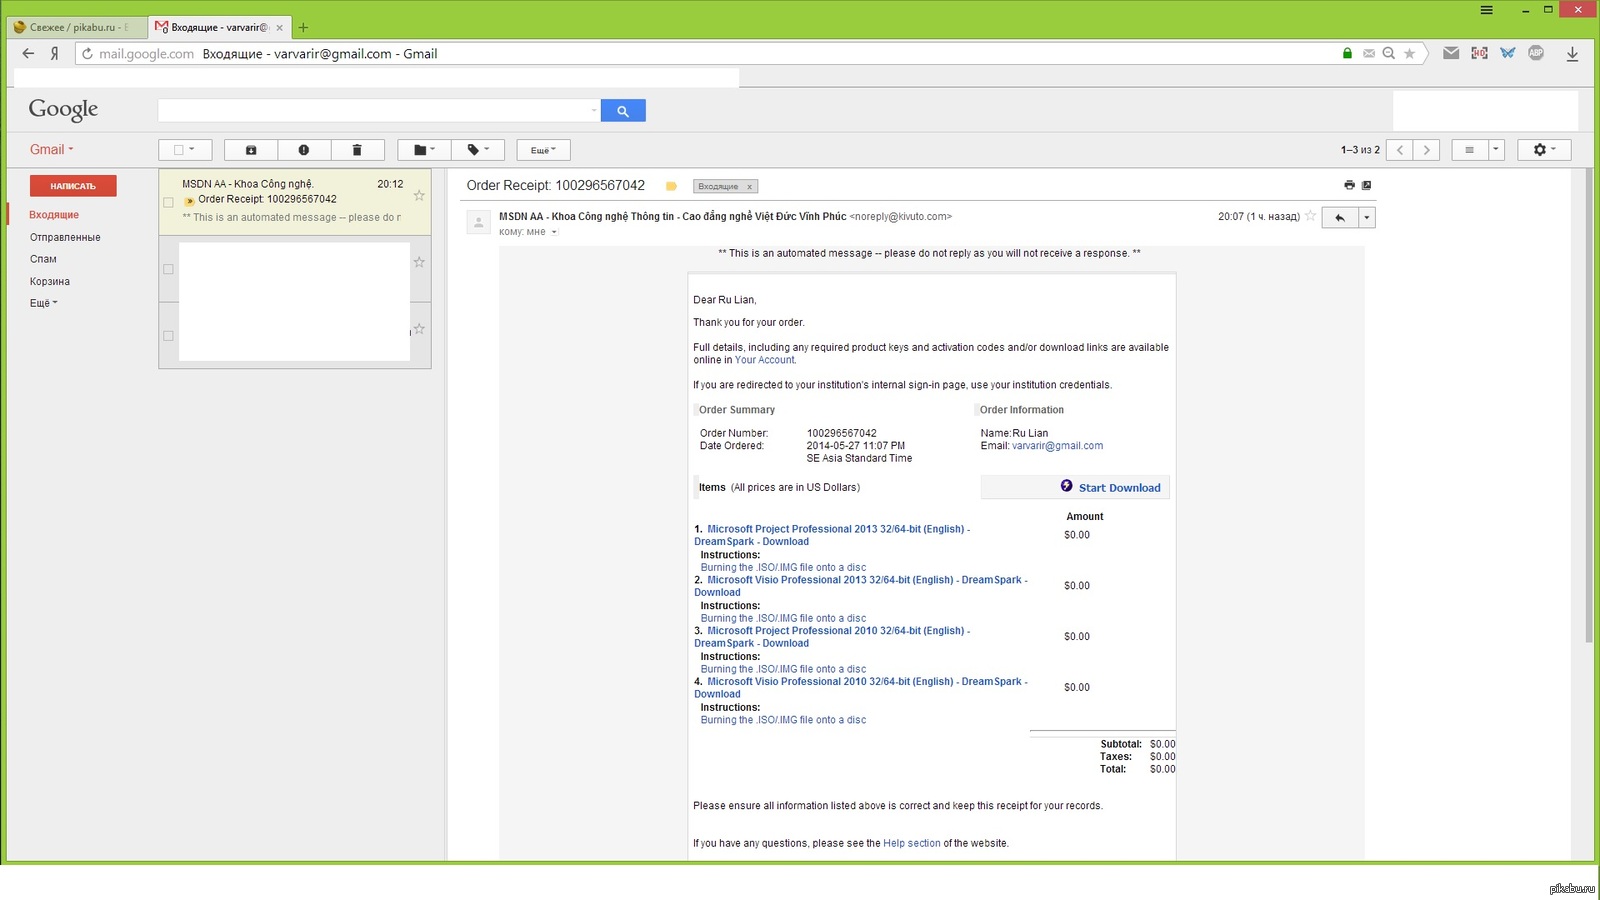
Task: Open the email in a new window
Action: point(1367,185)
